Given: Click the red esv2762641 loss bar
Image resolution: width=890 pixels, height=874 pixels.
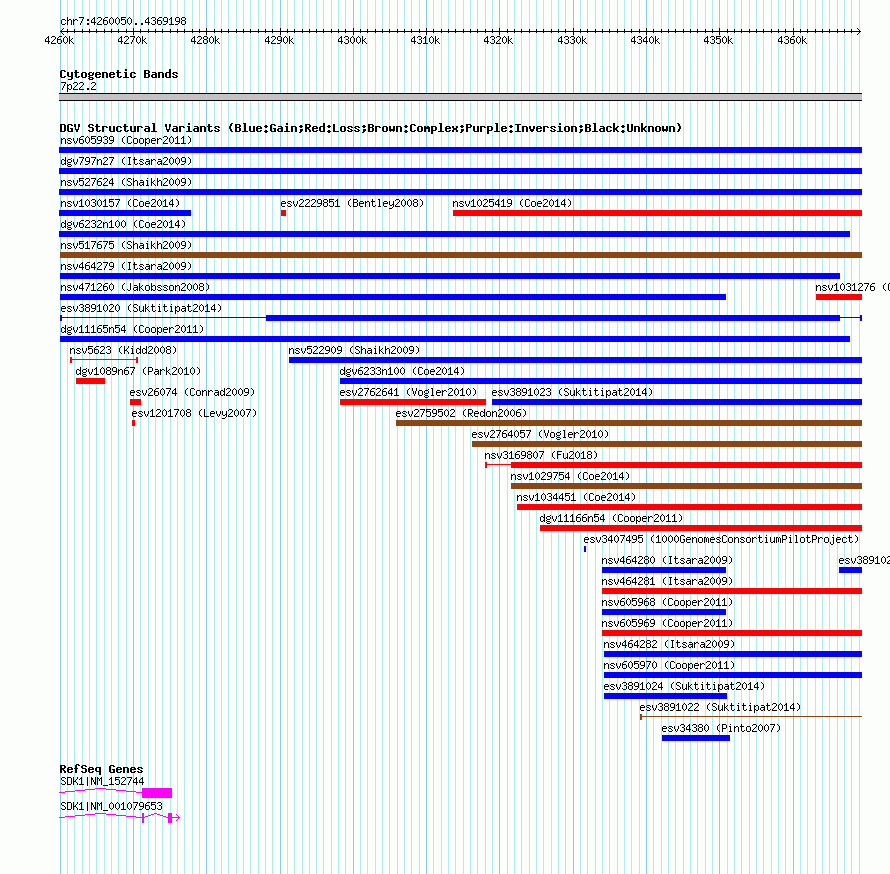Looking at the screenshot, I should click(413, 402).
